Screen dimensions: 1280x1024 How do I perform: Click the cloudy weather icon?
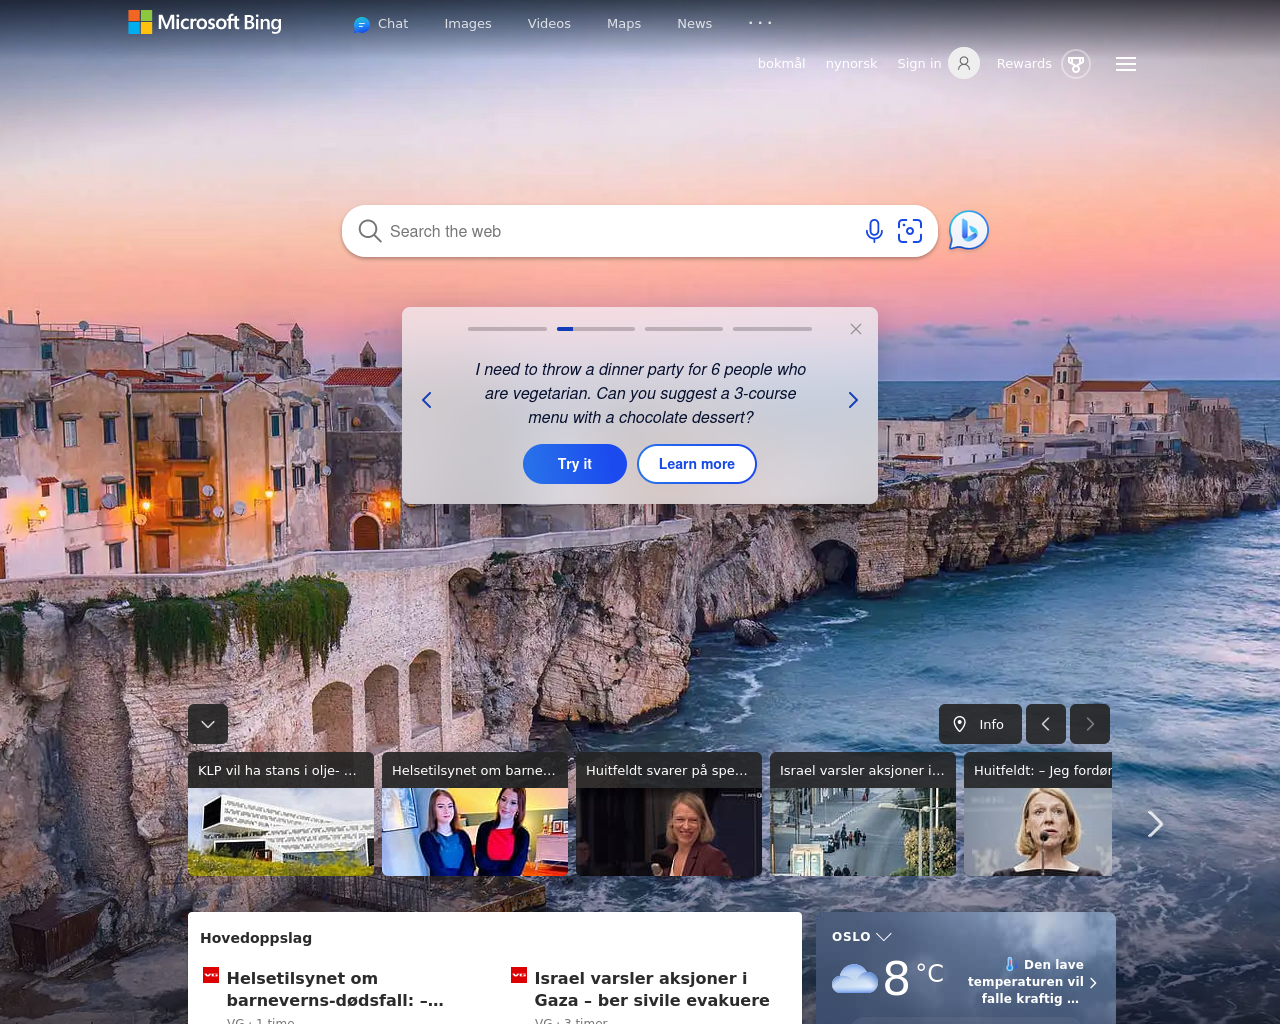pos(855,978)
